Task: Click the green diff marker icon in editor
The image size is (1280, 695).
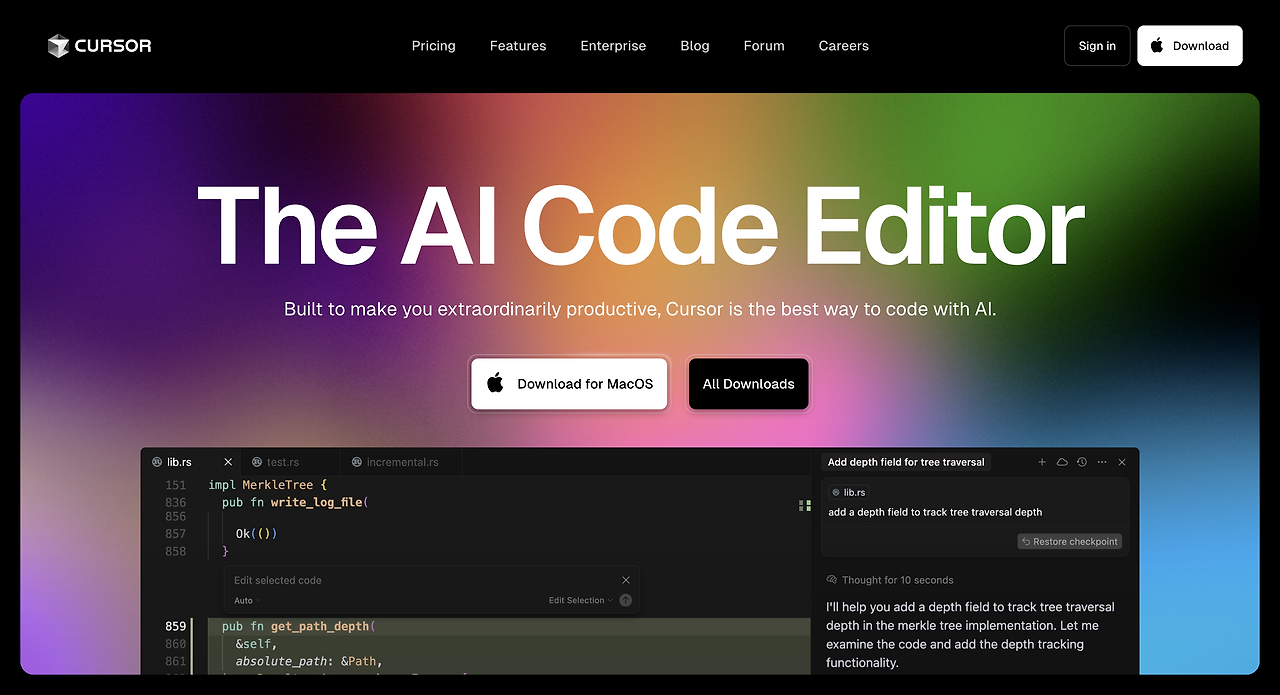Action: 805,505
